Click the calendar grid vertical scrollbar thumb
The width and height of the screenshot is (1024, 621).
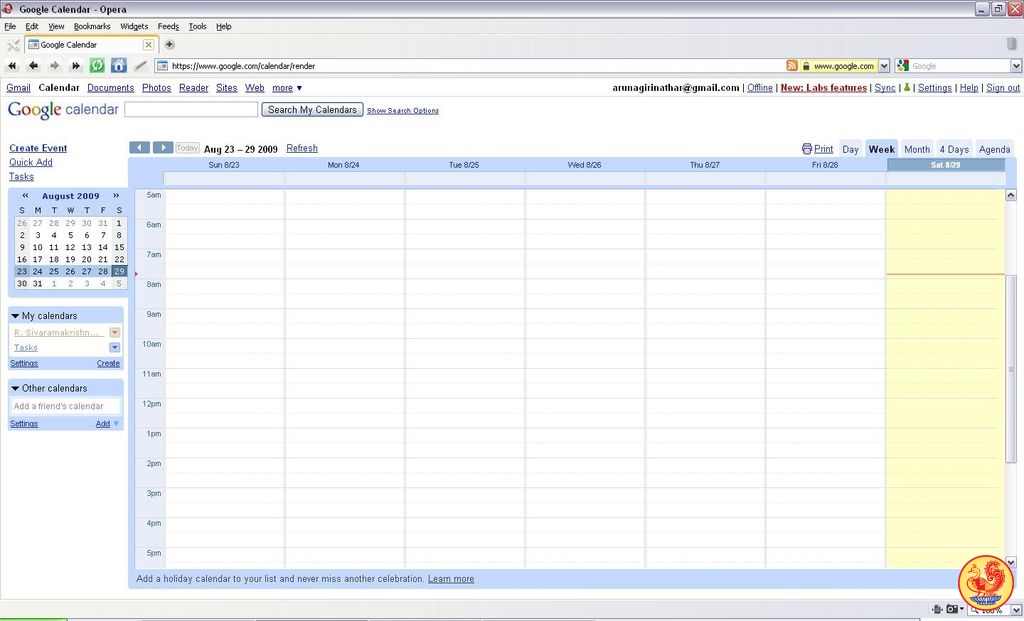1010,369
